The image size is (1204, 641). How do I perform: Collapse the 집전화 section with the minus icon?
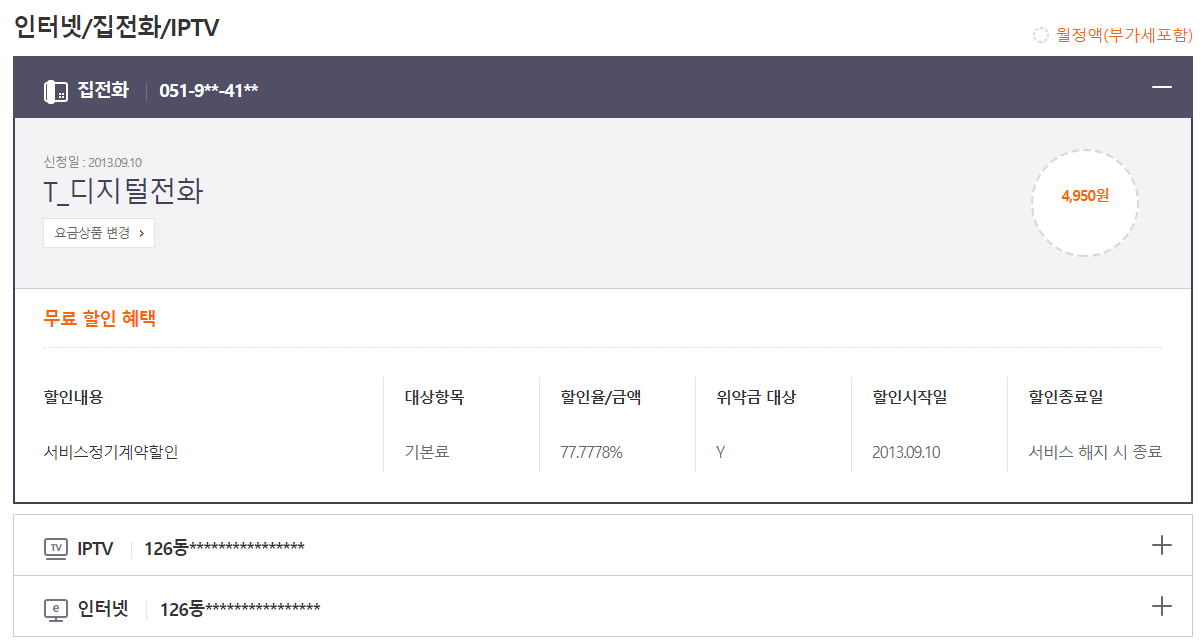point(1161,88)
